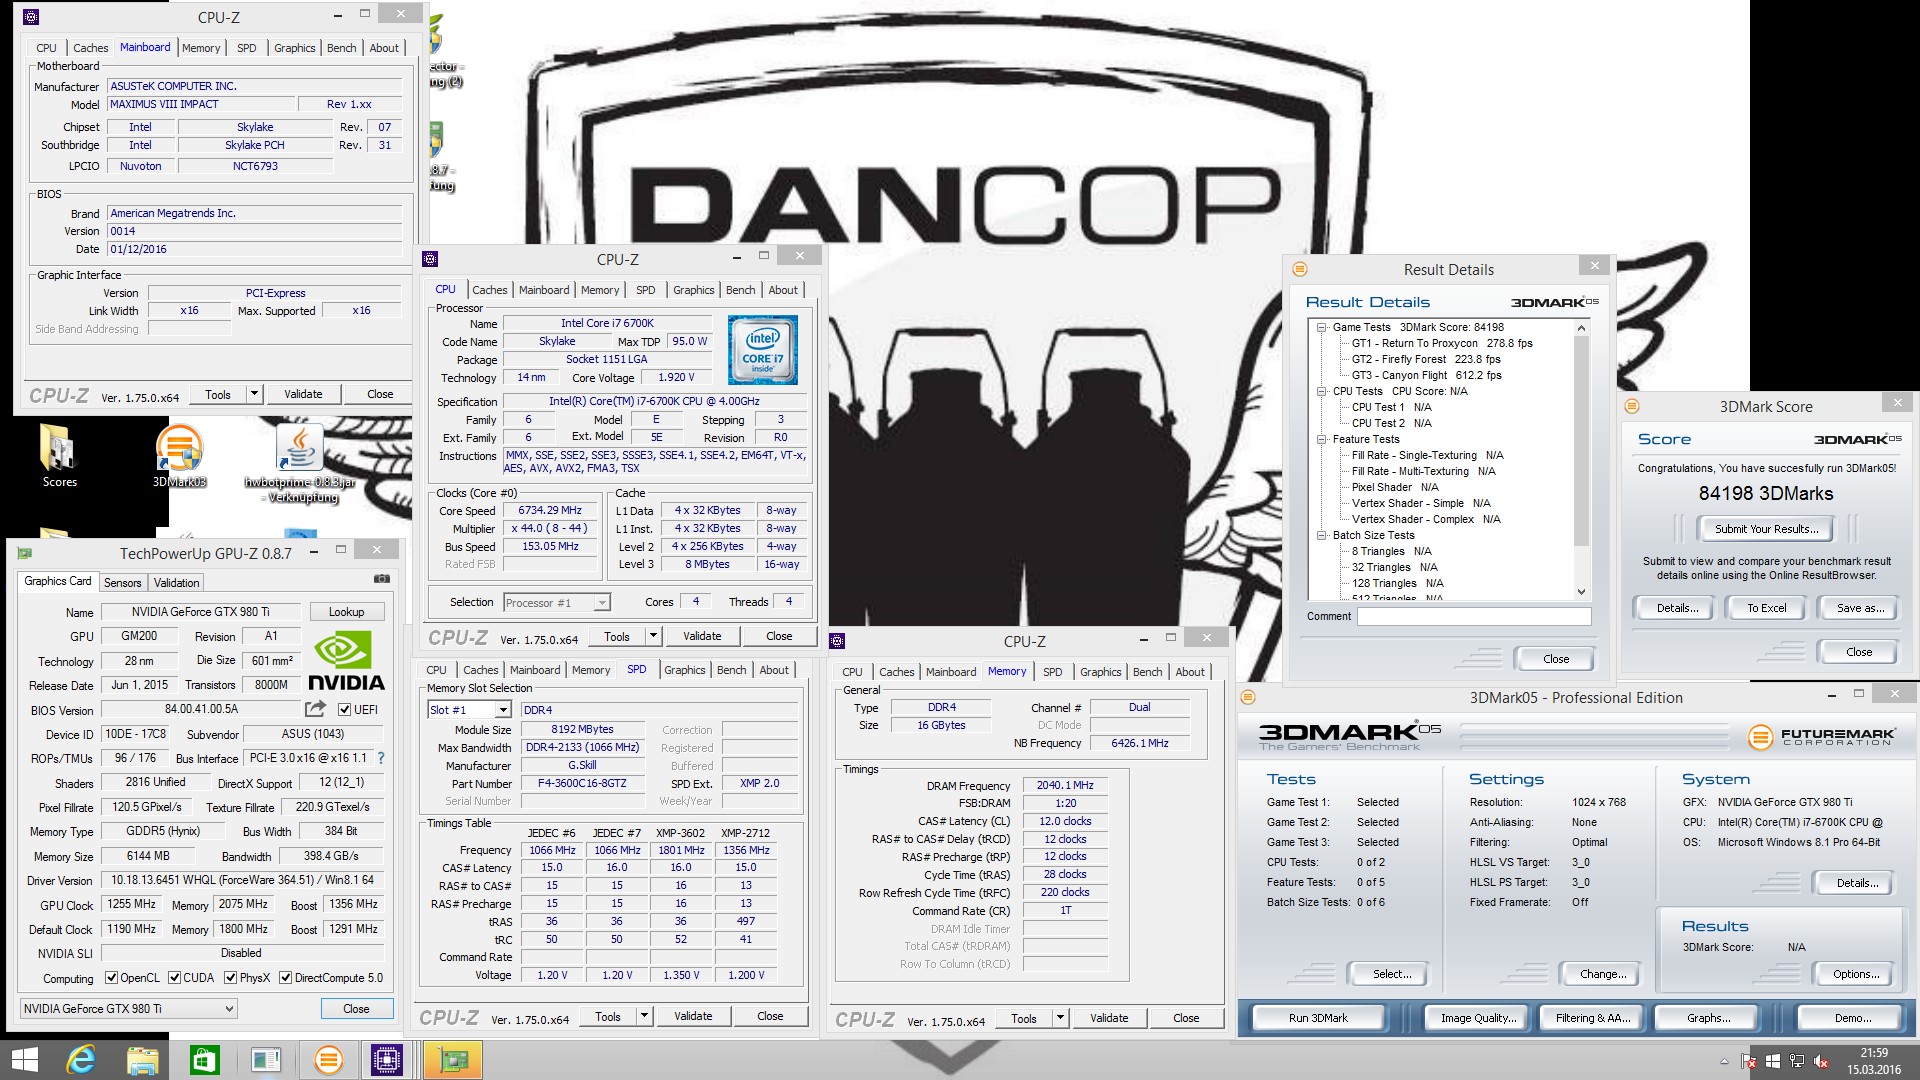Take GPU-Z screenshot with camera icon
Screen dimensions: 1920x1080
(x=381, y=579)
